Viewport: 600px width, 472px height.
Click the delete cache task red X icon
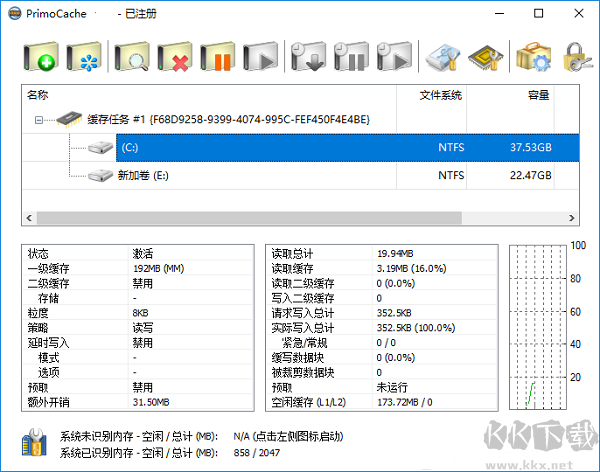click(x=176, y=57)
